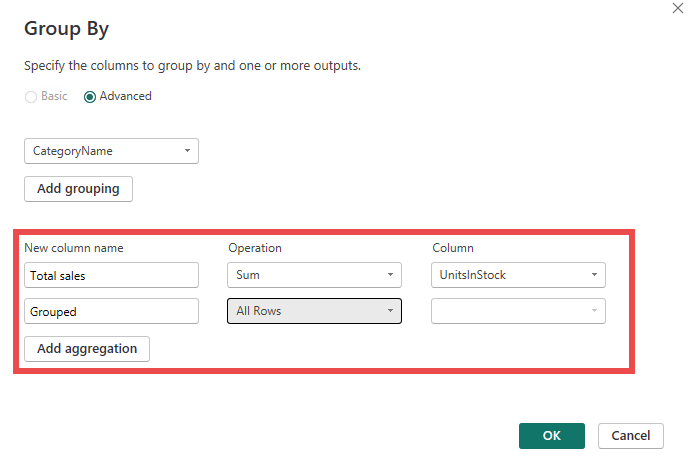Click the New column name header label
The width and height of the screenshot is (690, 459).
click(73, 248)
